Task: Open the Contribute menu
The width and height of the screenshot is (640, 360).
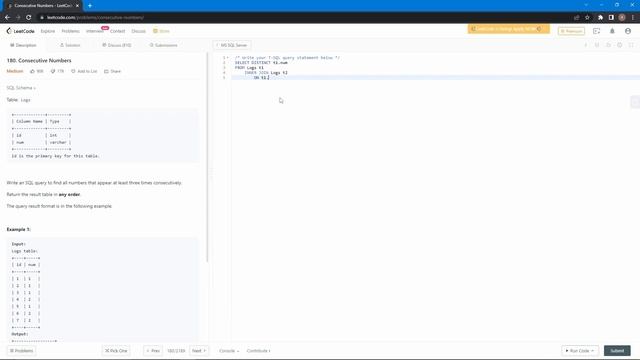Action: [259, 351]
